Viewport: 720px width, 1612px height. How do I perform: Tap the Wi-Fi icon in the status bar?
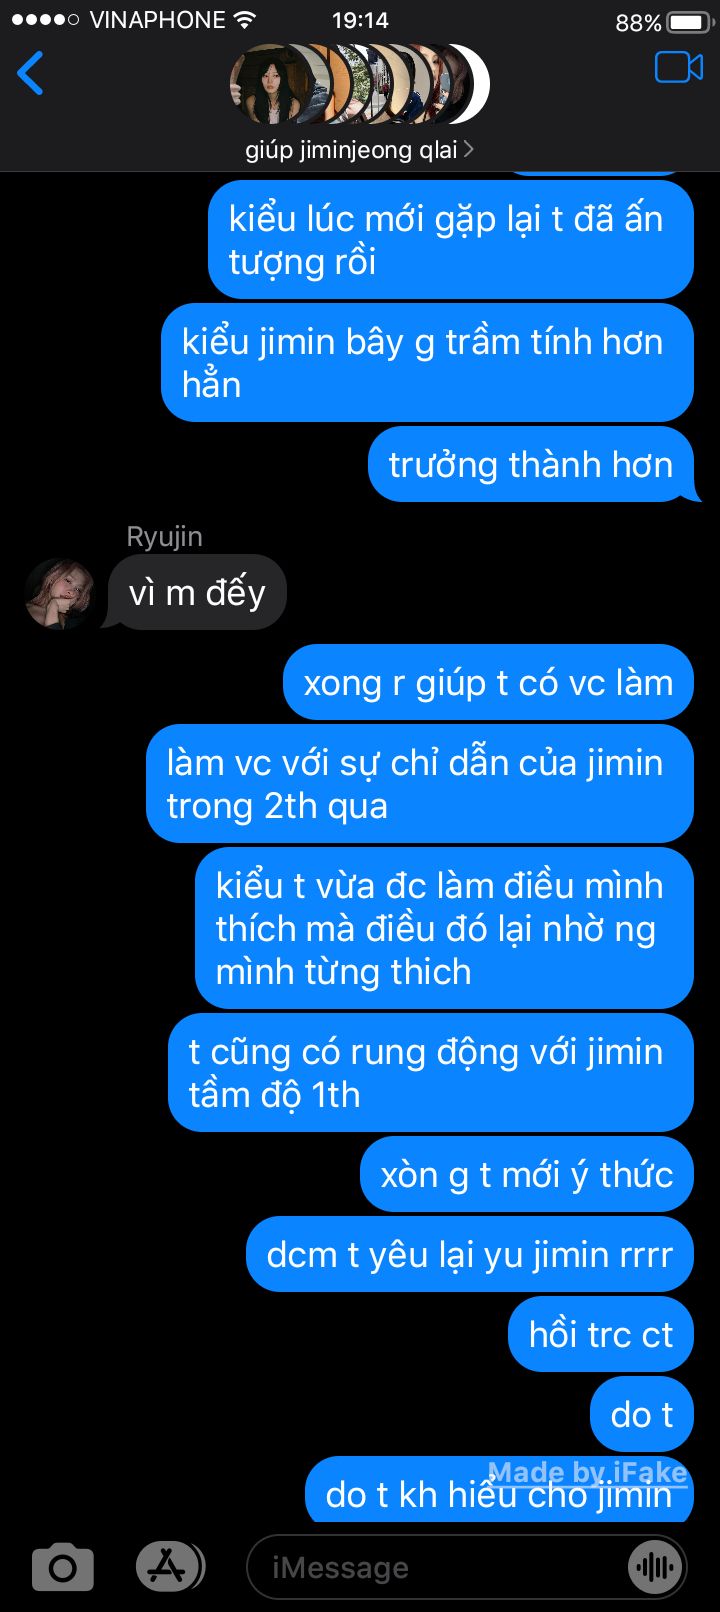click(244, 20)
